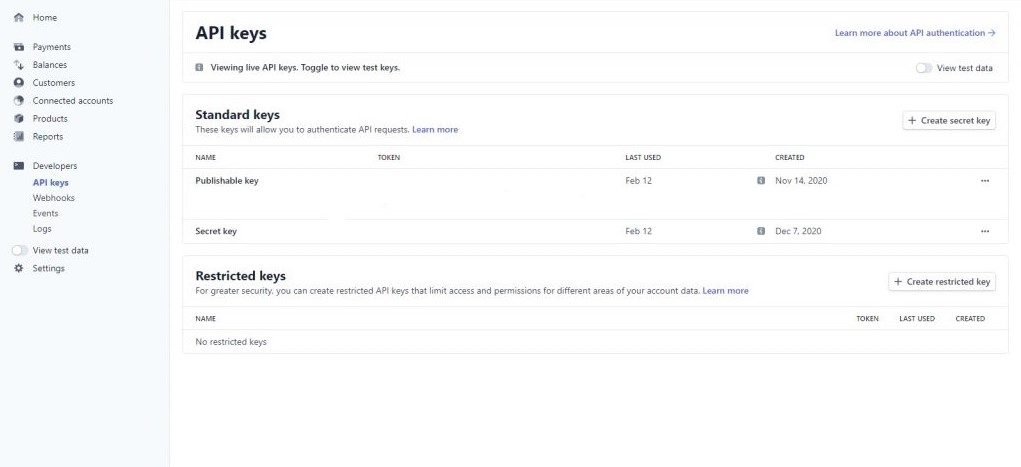
Task: Open the Publishable key options menu
Action: [x=985, y=180]
